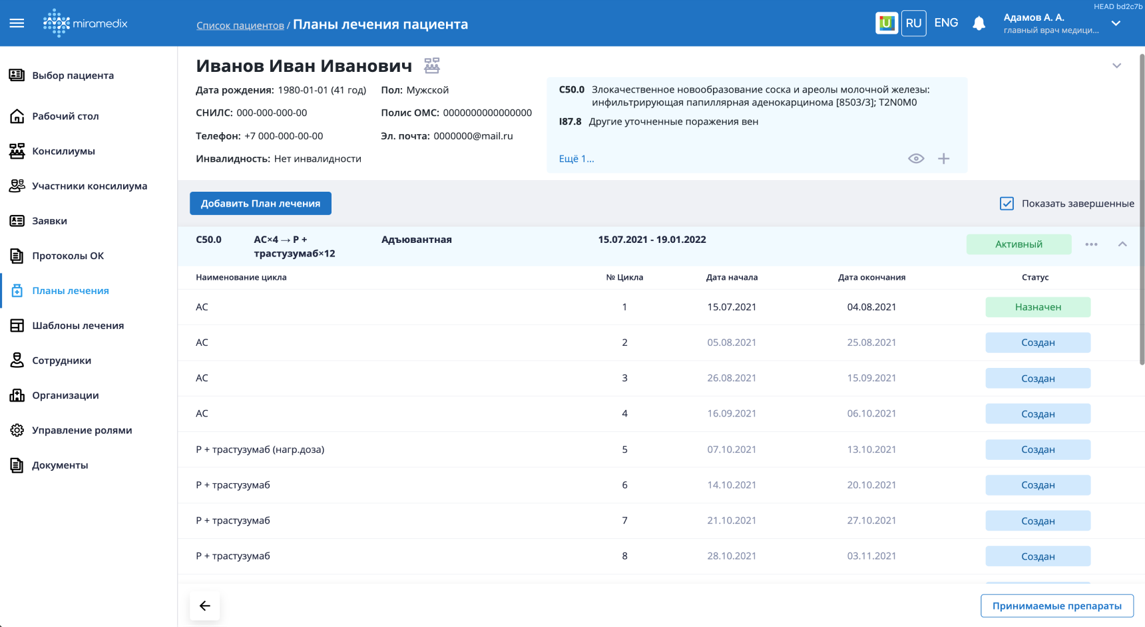The image size is (1145, 627).
Task: Click the plus icon to add diagnosis
Action: 943,159
